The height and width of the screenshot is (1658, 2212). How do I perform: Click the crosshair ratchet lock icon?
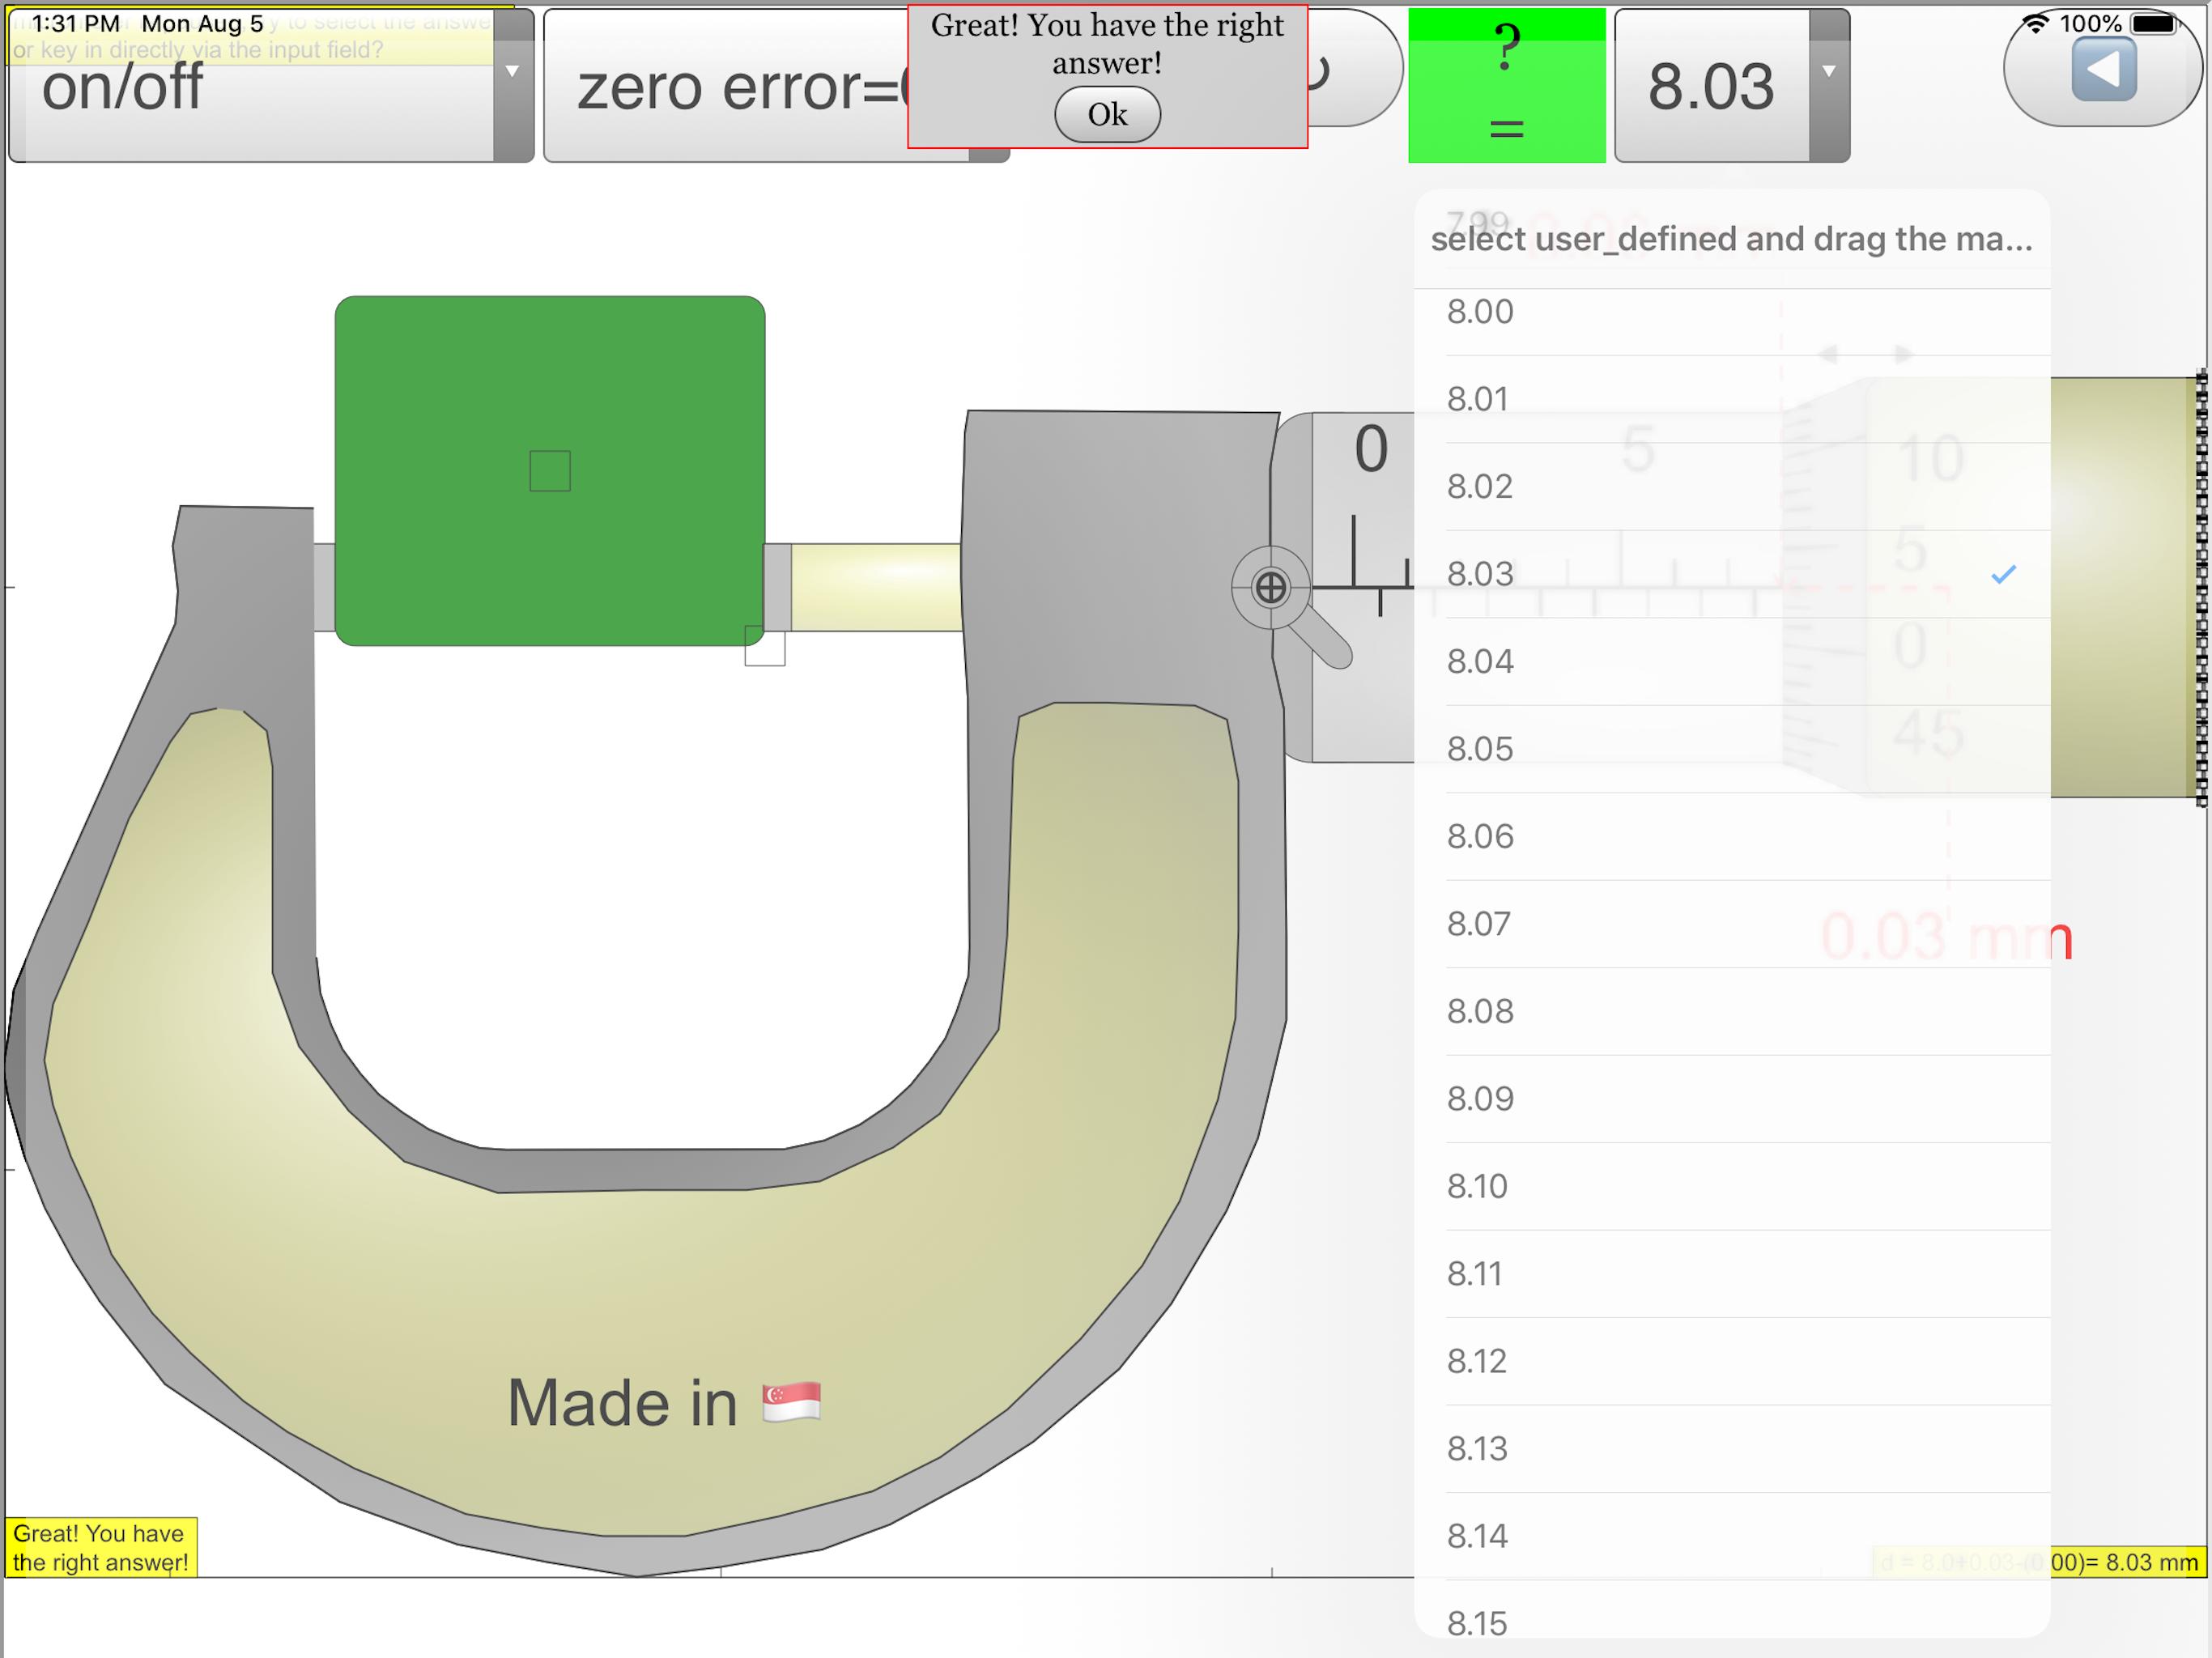pos(1270,588)
